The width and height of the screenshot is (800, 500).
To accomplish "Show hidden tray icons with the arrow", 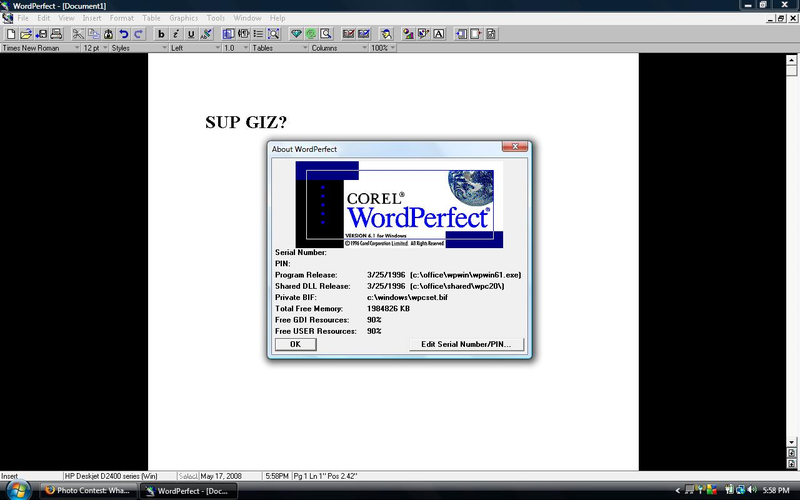I will coord(678,491).
